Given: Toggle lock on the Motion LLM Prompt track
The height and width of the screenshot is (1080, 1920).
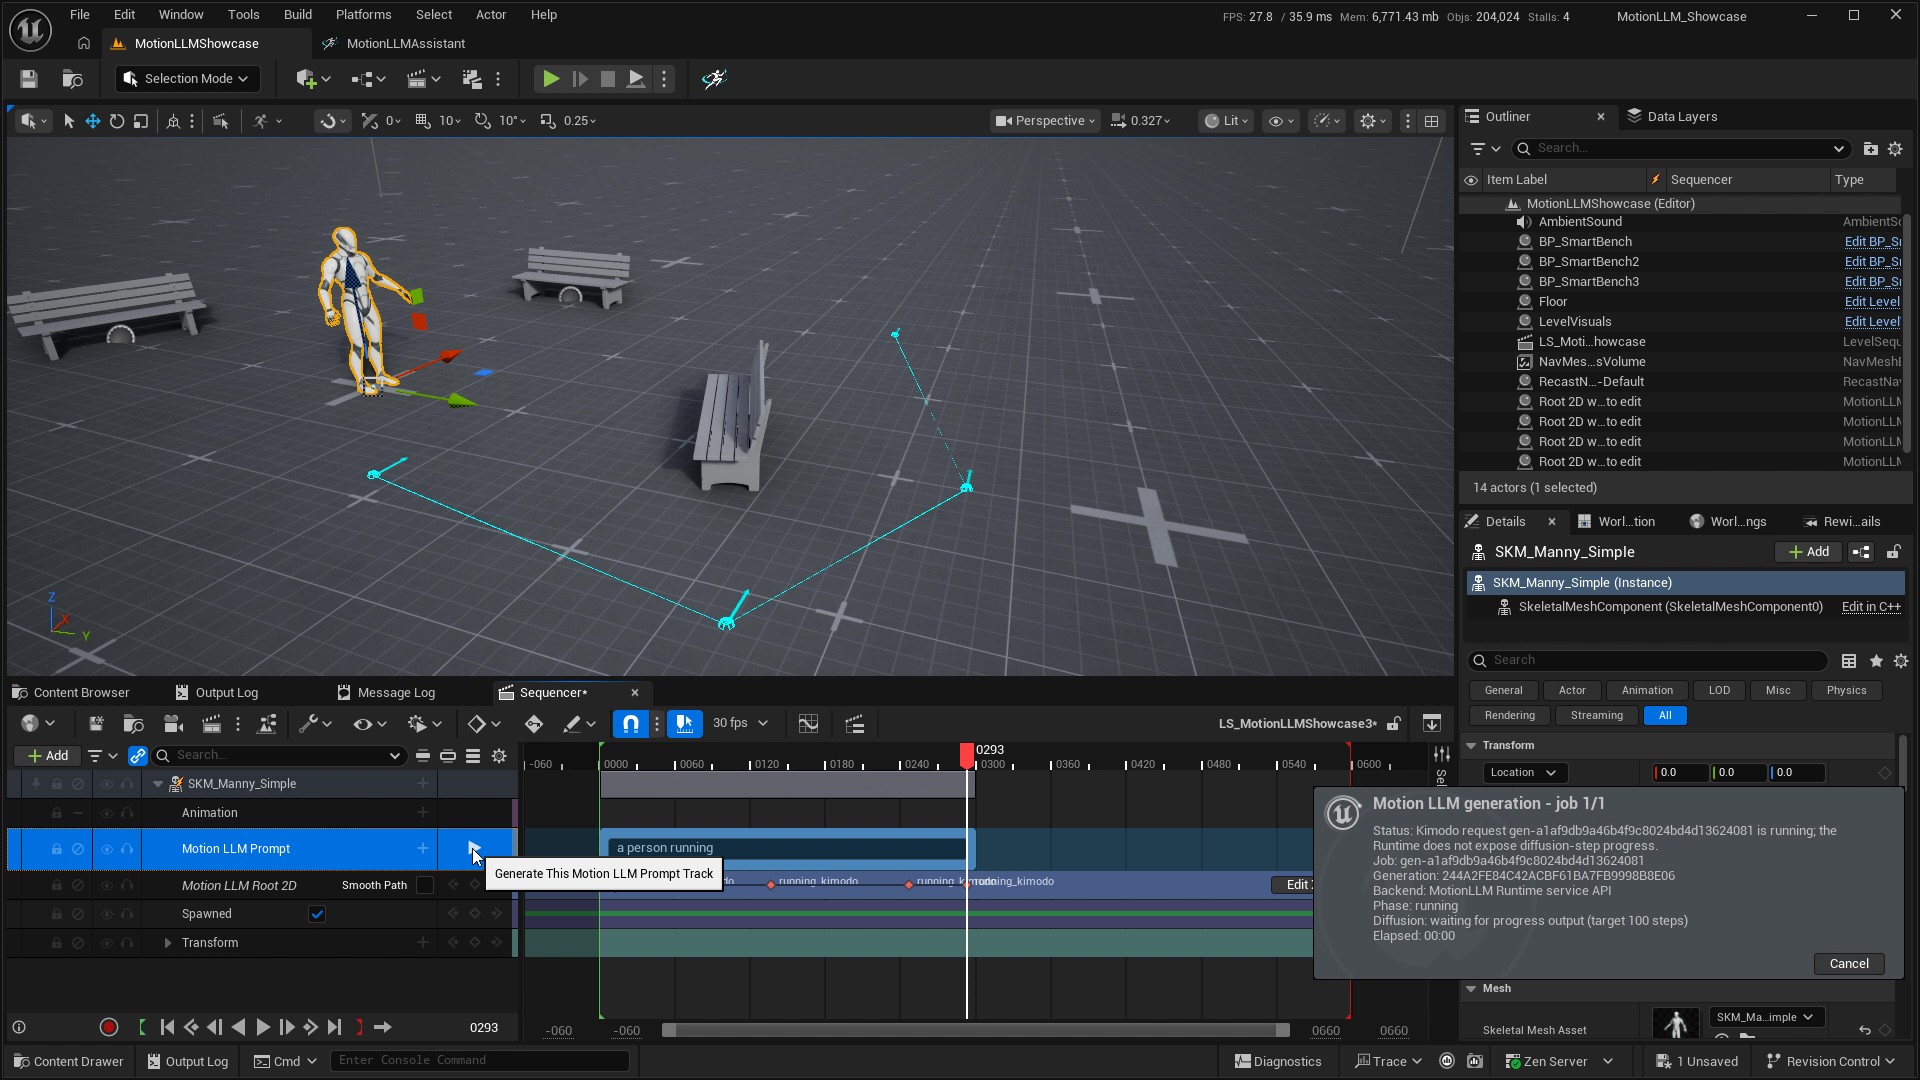Looking at the screenshot, I should click(57, 849).
